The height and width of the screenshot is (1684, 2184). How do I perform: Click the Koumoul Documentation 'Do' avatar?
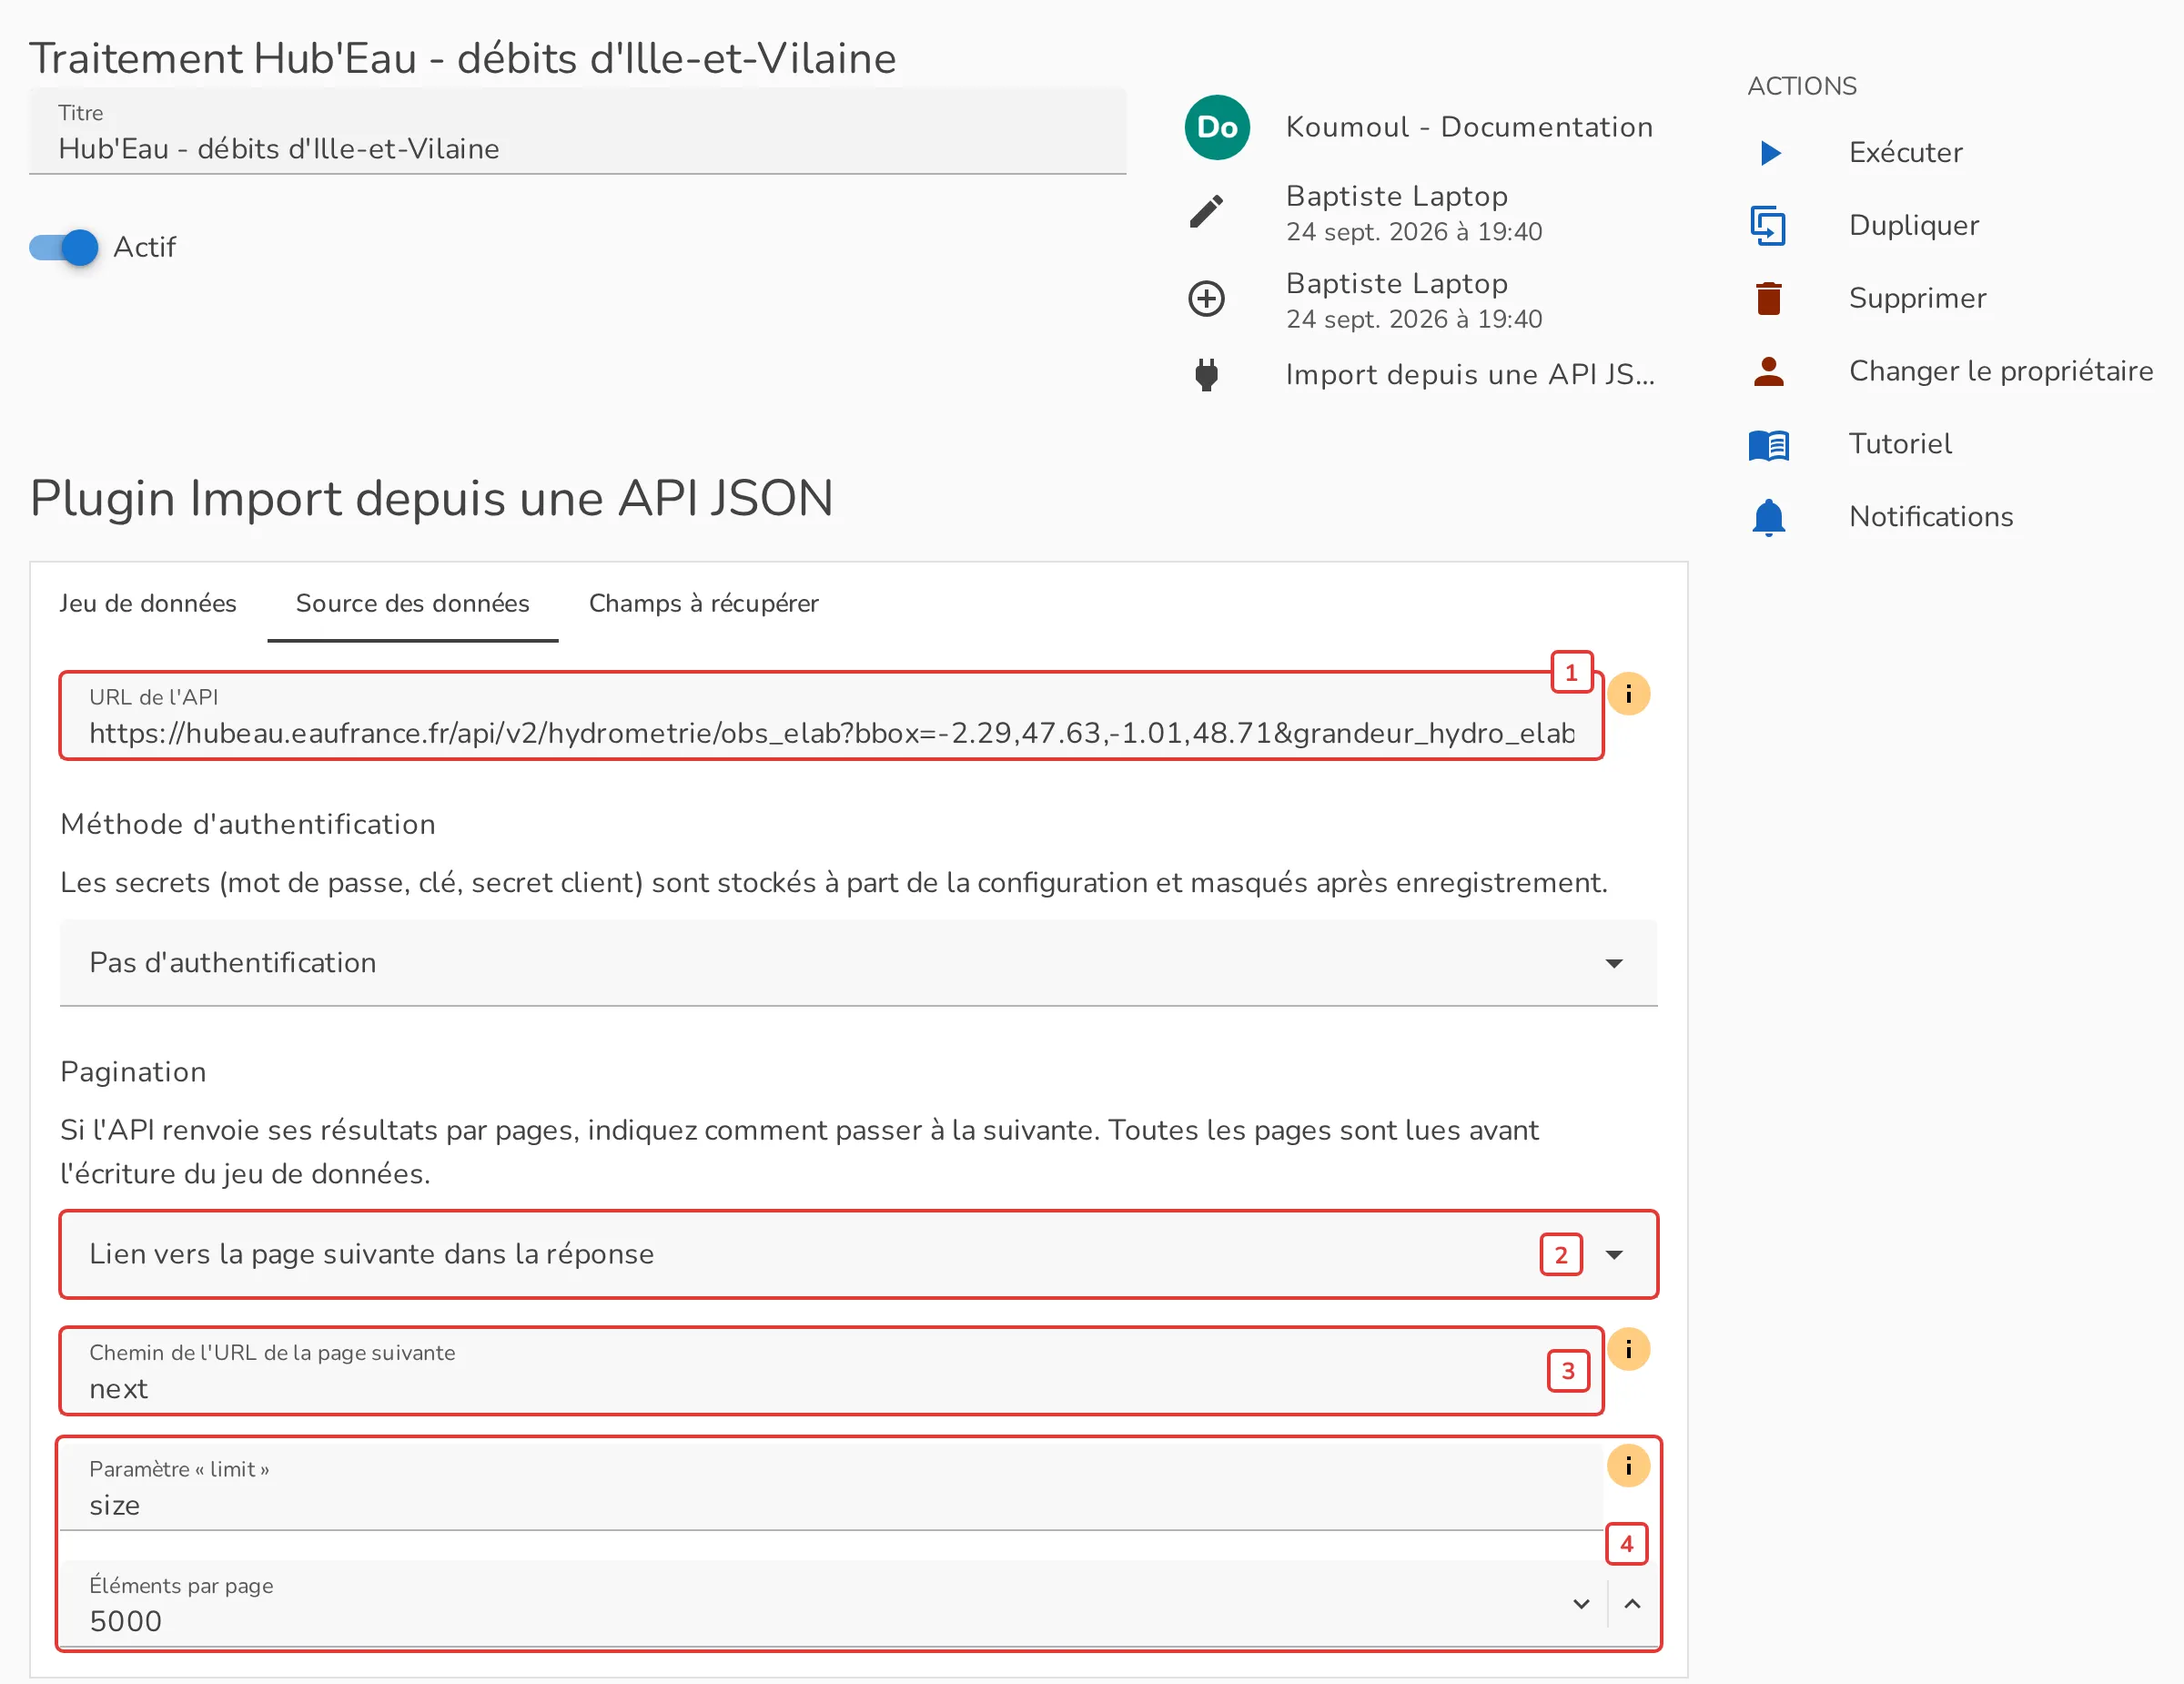(x=1217, y=127)
